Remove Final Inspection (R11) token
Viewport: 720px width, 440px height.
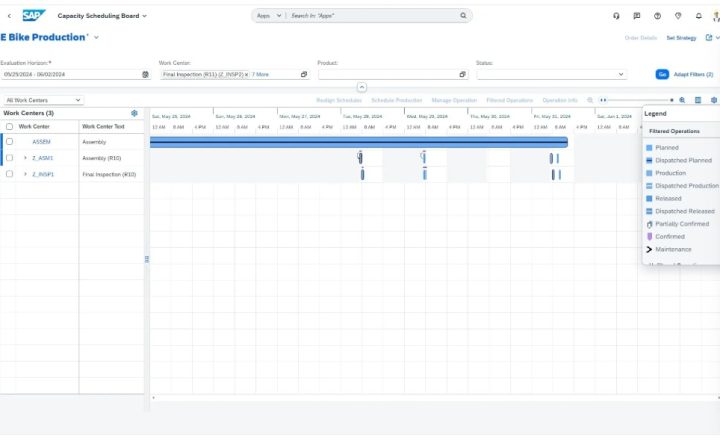(247, 74)
